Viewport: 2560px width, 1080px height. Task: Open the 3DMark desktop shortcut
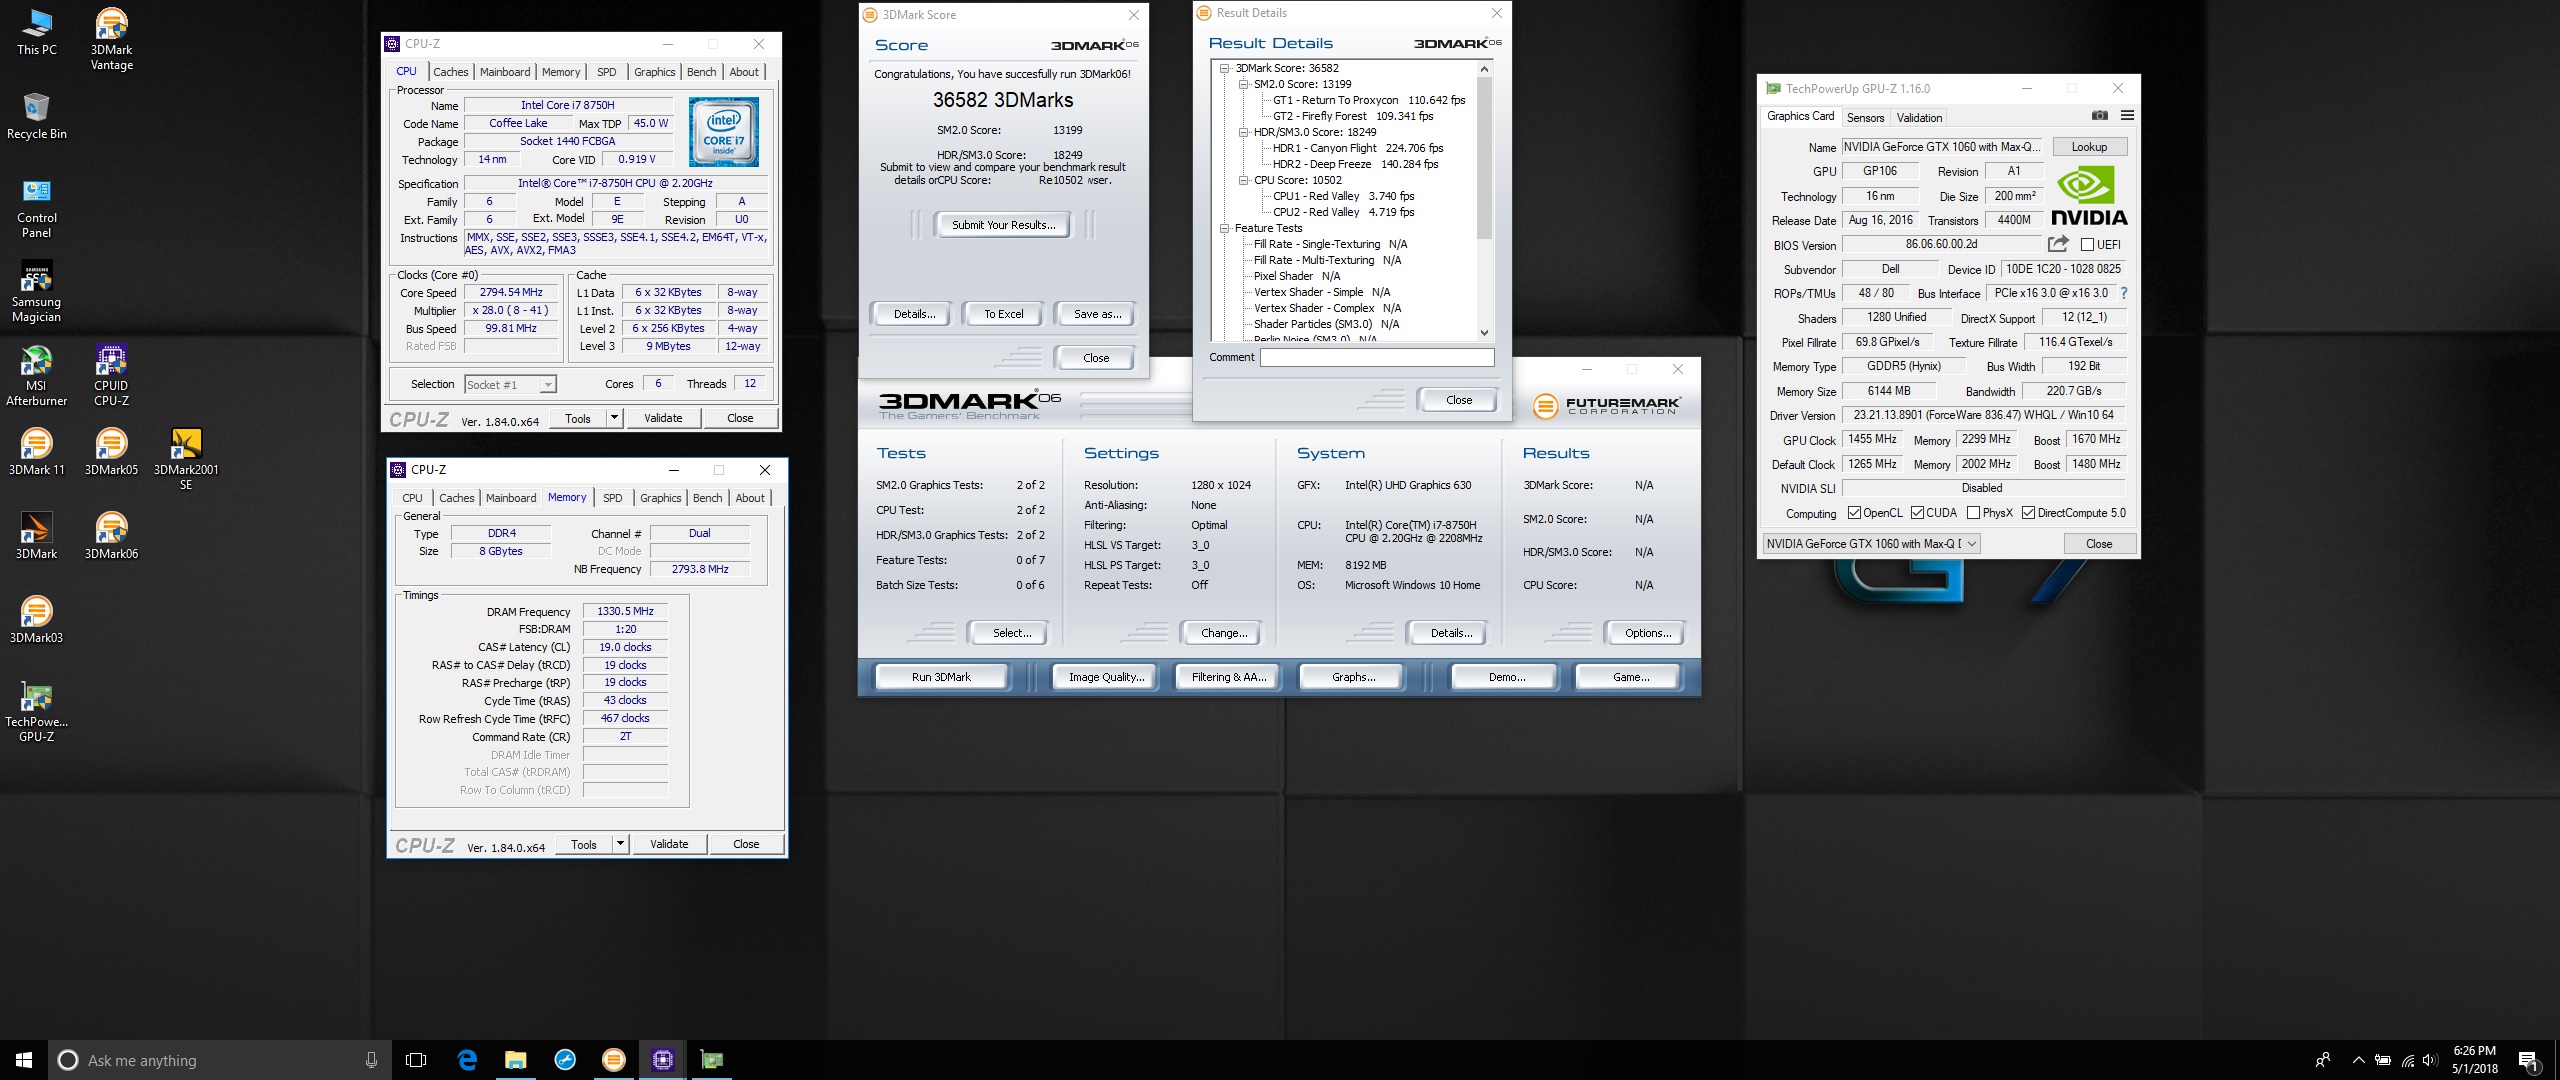[x=36, y=536]
